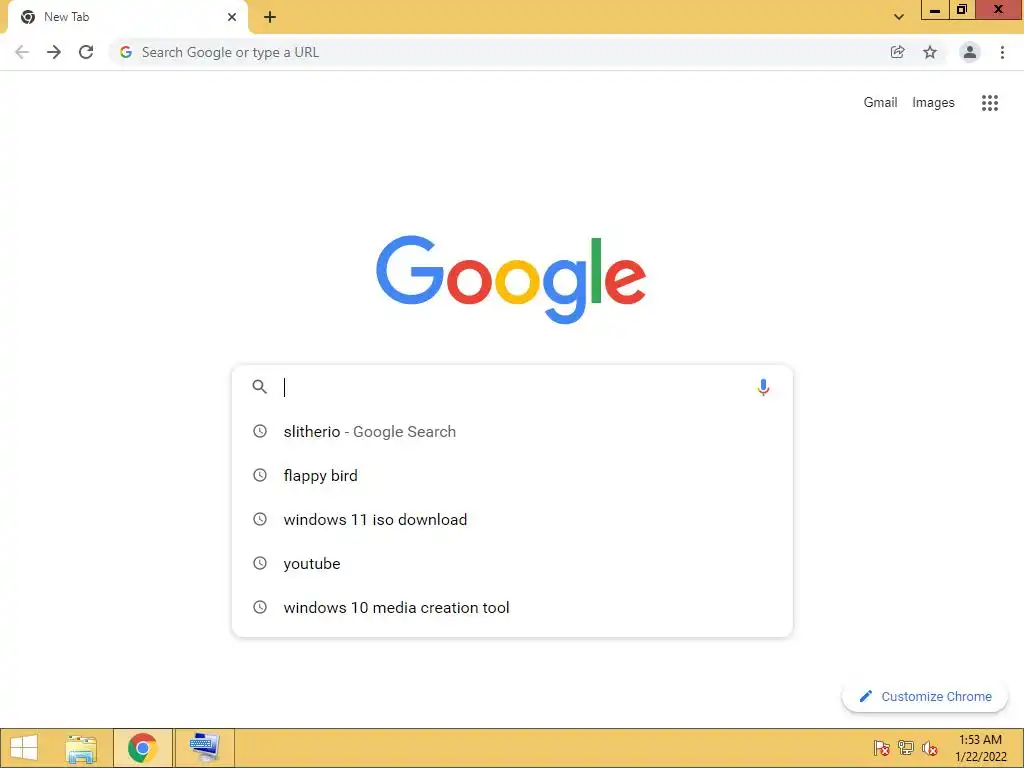Open a new tab with plus button

tap(270, 17)
